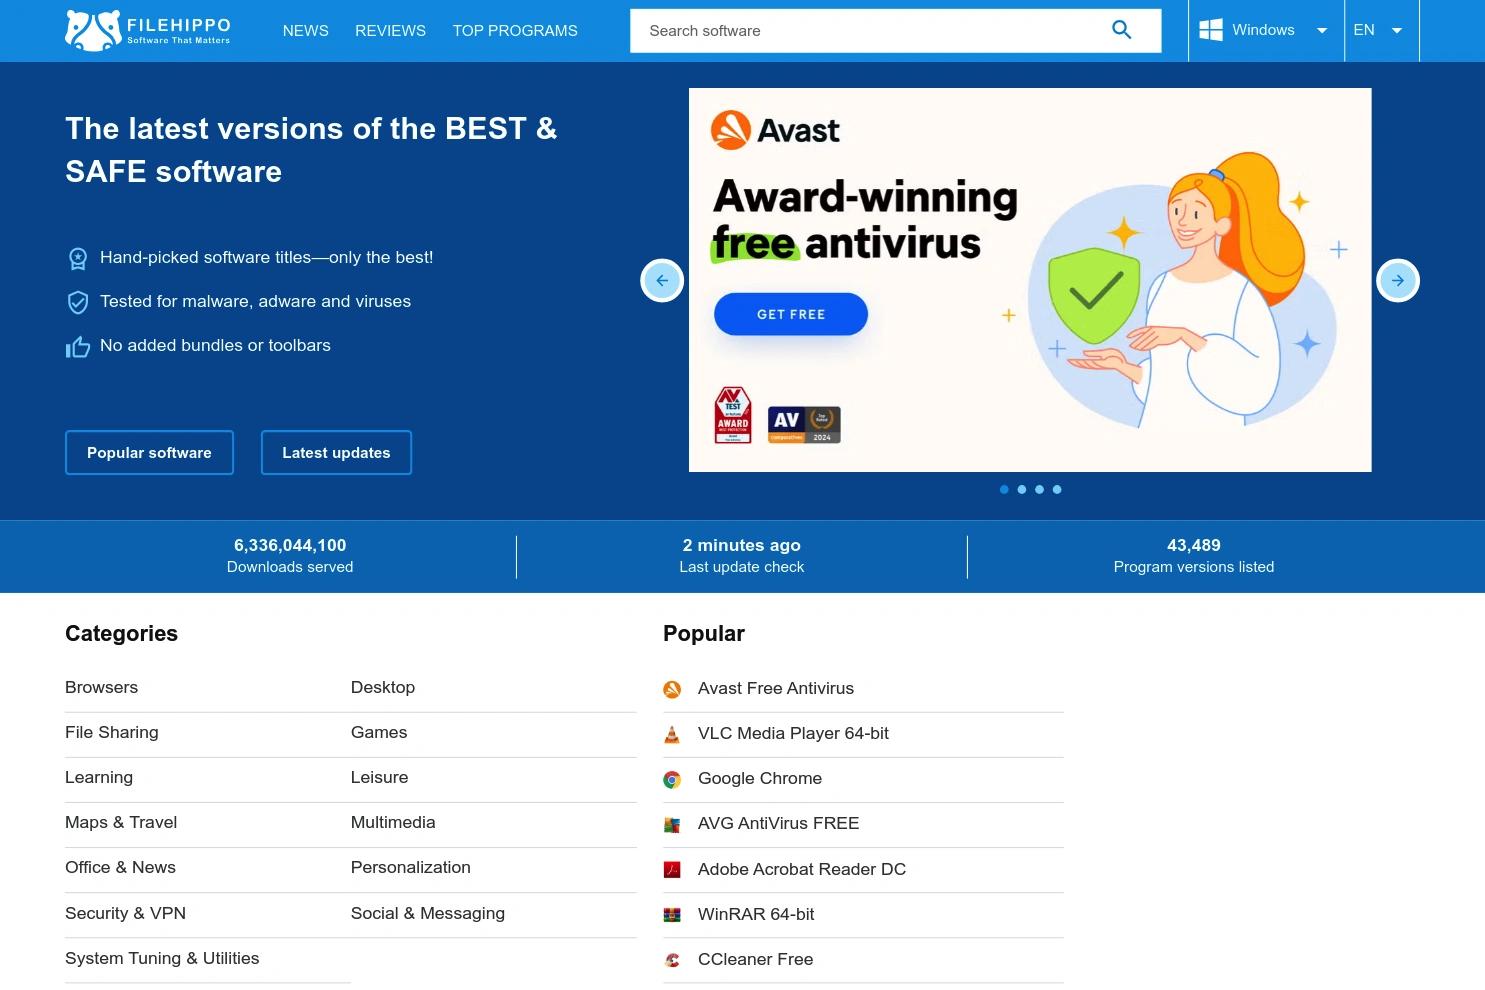Click the search magnifier icon
Screen dimensions: 1485x990
(x=1122, y=30)
